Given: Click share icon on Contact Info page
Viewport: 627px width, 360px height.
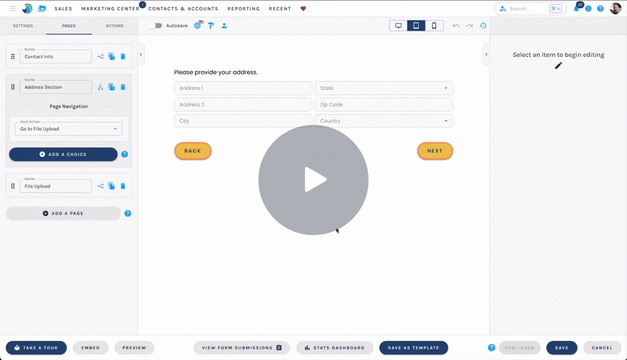Looking at the screenshot, I should click(100, 56).
